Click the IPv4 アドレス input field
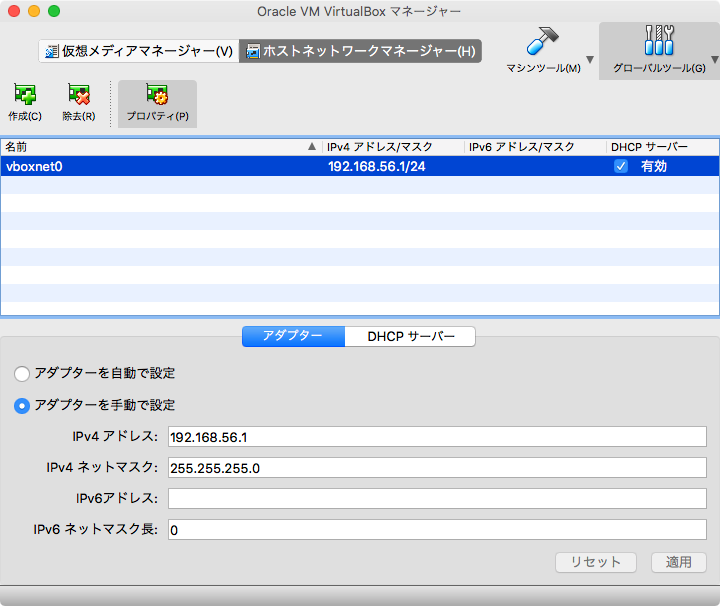This screenshot has width=720, height=606. click(437, 437)
